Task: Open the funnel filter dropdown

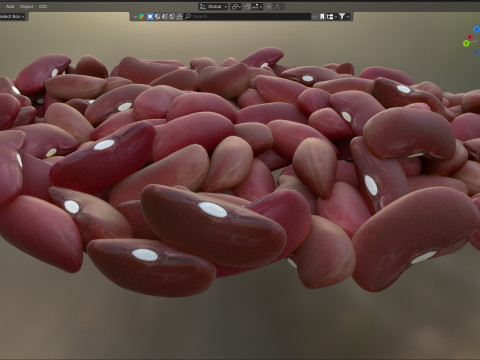Action: point(344,16)
